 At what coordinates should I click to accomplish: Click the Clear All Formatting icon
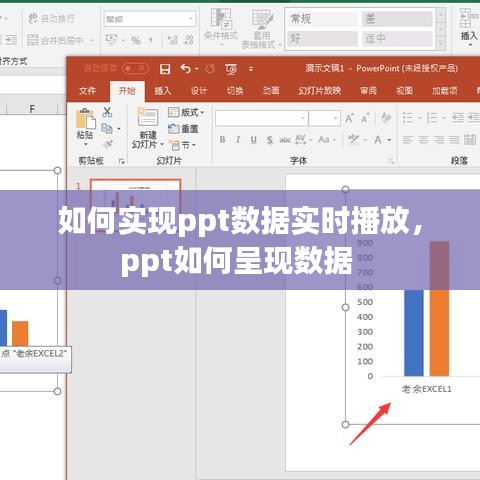[386, 118]
